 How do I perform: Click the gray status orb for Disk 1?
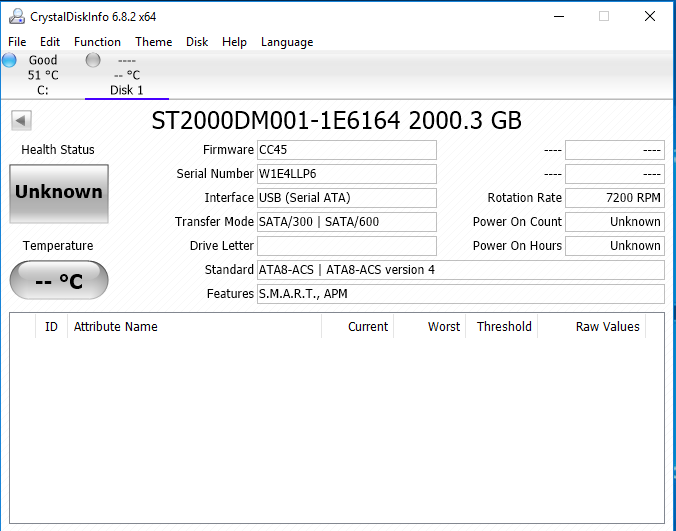(x=93, y=60)
